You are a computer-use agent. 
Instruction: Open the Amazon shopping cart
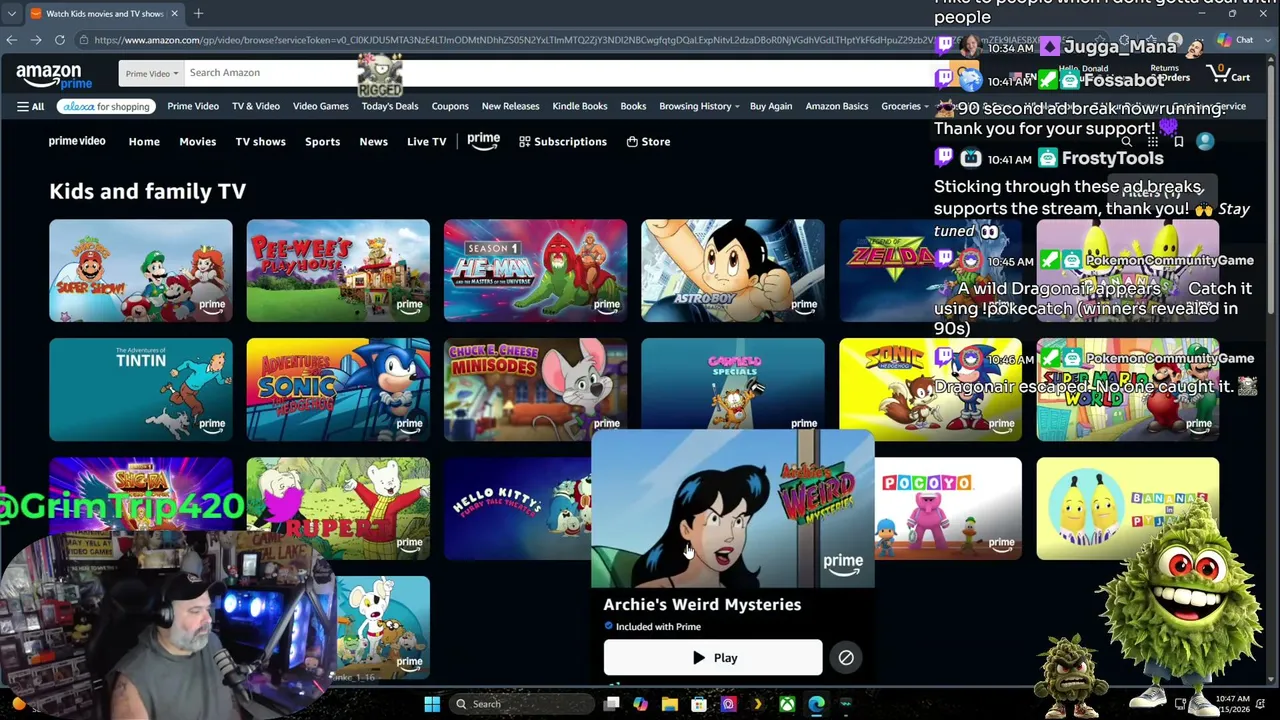pyautogui.click(x=1229, y=75)
